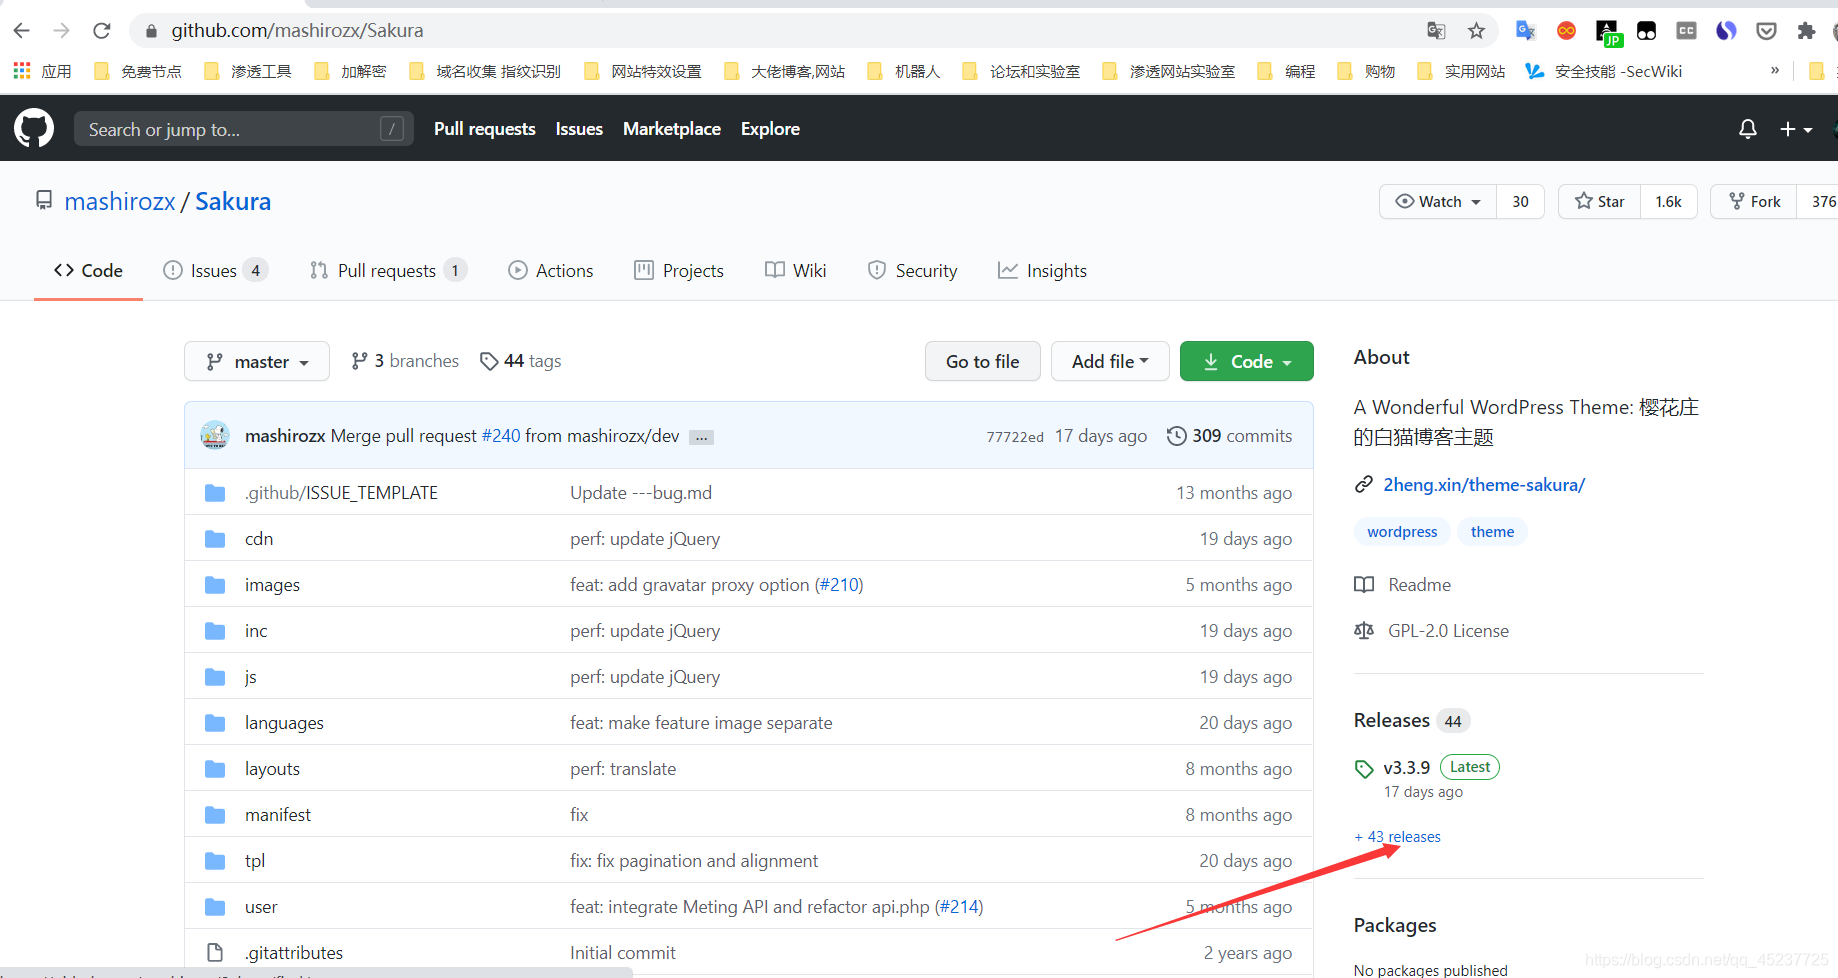Viewport: 1838px width, 978px height.
Task: Expand the Add file dropdown
Action: (1110, 361)
